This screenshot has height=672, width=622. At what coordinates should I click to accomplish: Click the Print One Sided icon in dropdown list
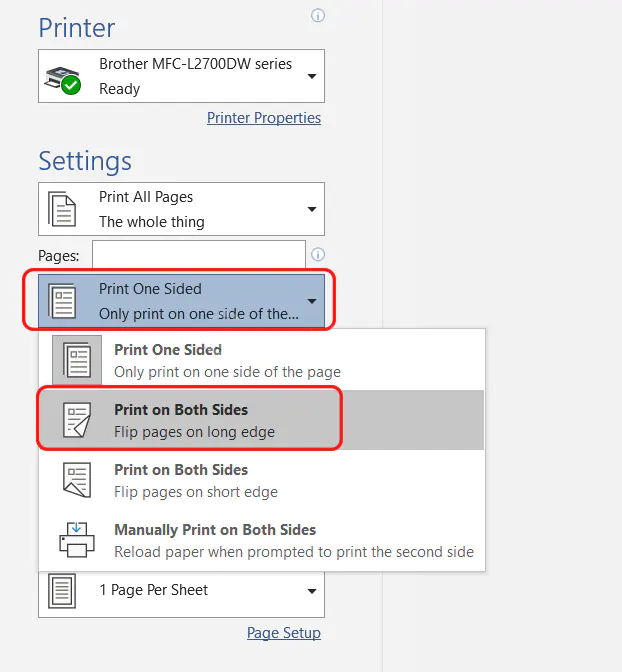tap(77, 360)
